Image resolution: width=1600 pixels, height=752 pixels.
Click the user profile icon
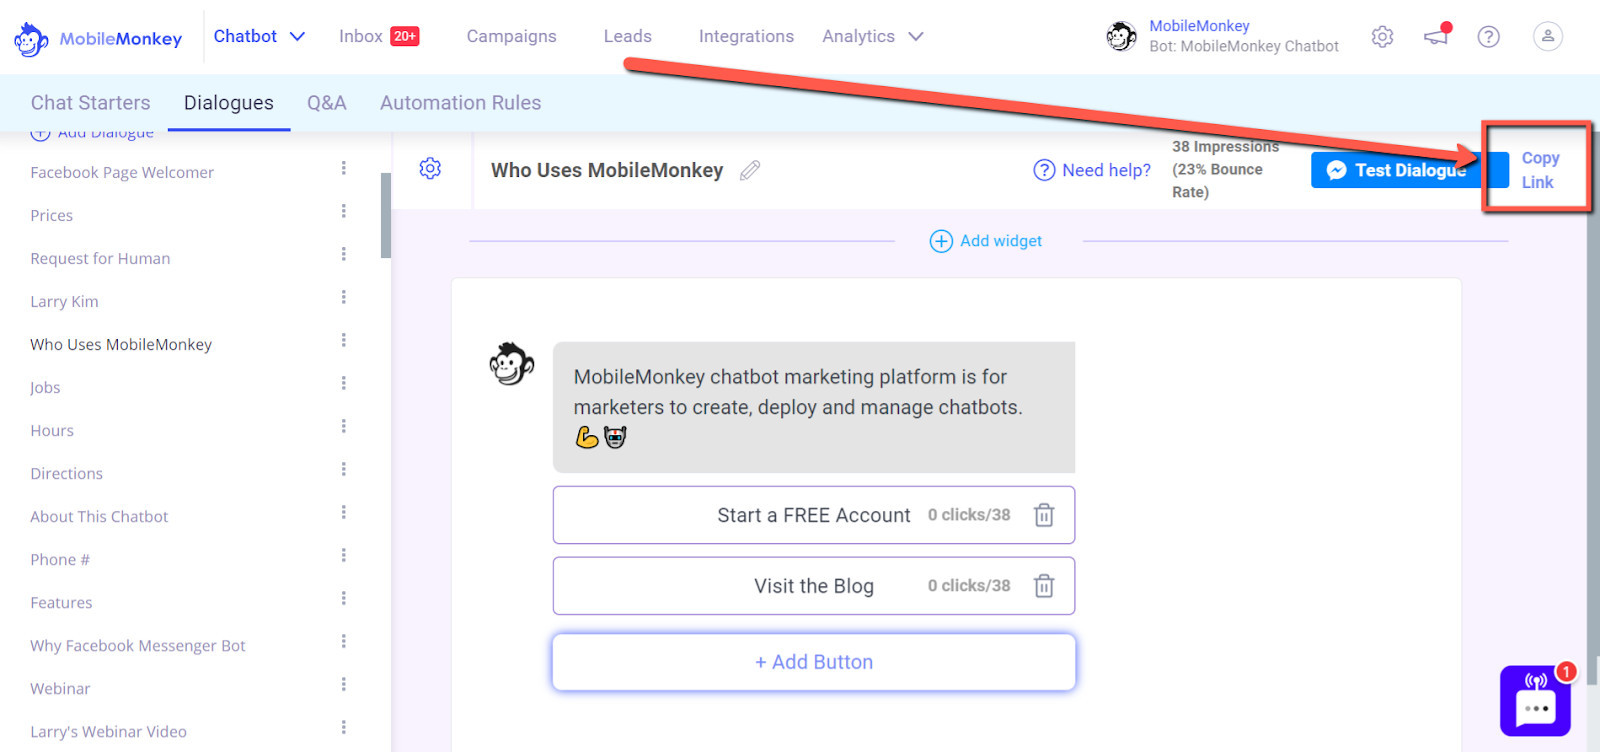pos(1547,36)
